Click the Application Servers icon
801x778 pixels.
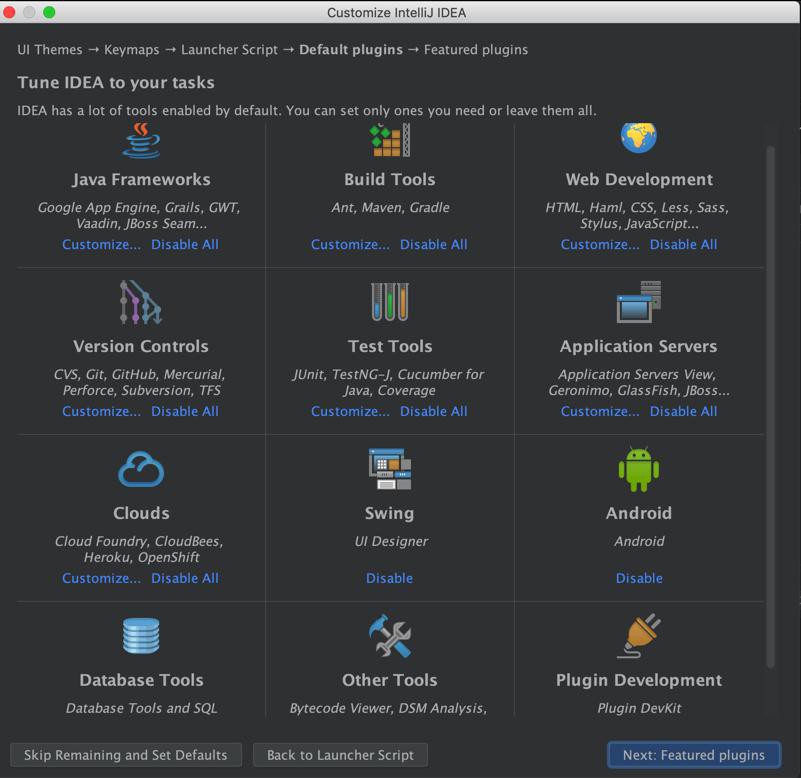pos(639,302)
